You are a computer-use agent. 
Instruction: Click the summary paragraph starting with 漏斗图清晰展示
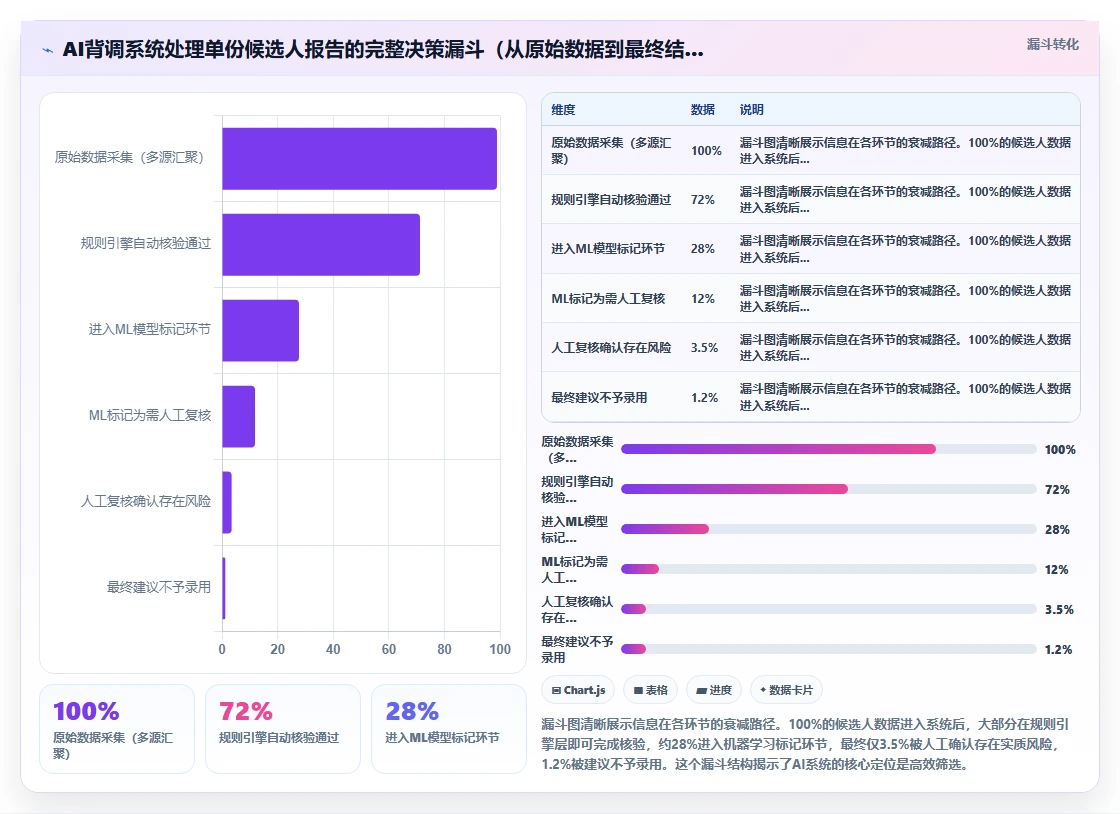[x=806, y=744]
